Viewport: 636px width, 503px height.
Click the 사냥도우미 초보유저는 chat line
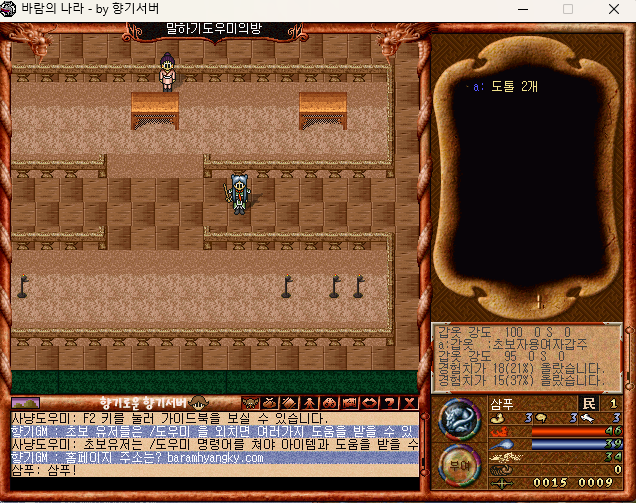(215, 445)
